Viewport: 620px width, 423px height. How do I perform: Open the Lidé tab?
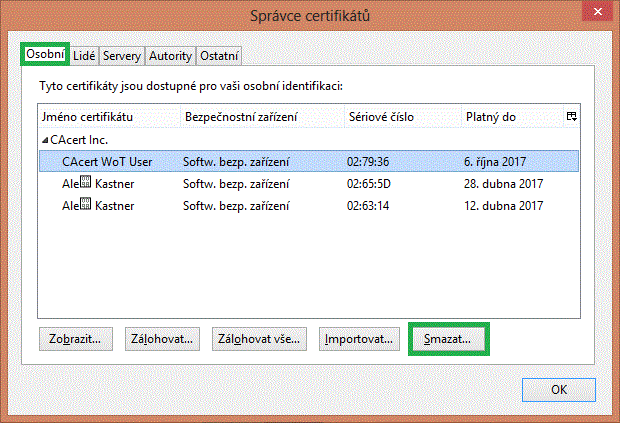(x=84, y=56)
